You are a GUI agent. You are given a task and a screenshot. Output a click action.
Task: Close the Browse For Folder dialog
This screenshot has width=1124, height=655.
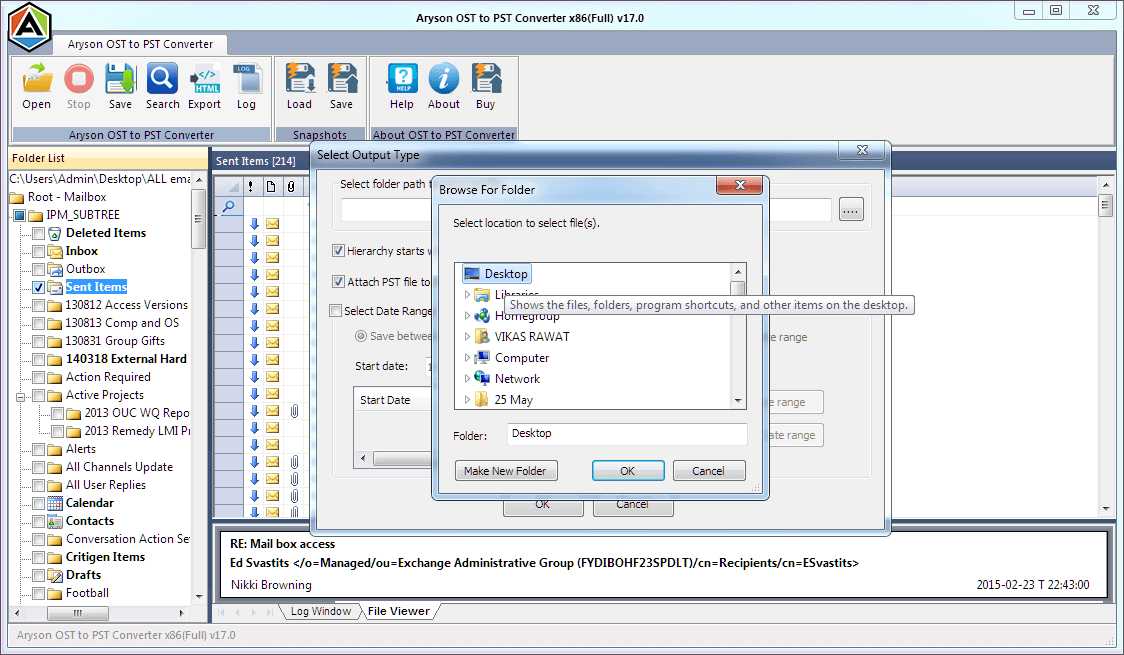pos(740,186)
